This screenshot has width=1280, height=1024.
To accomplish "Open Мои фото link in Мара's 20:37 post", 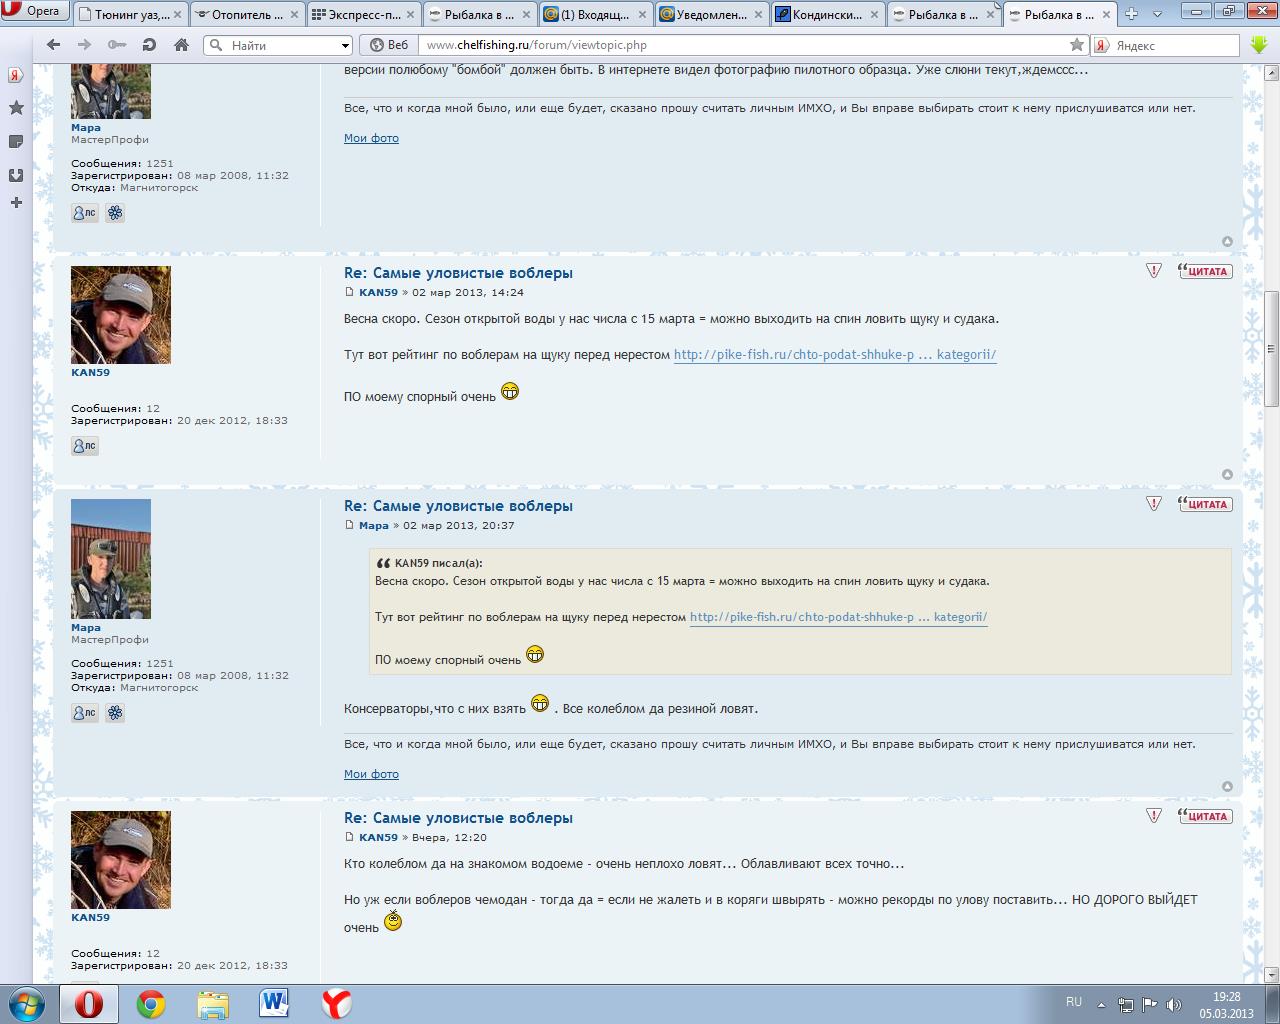I will tap(371, 774).
